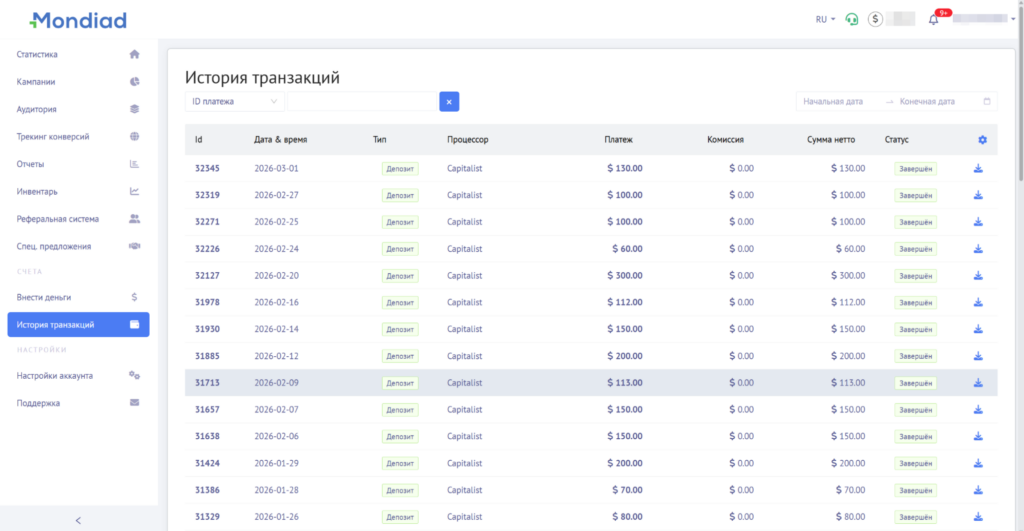Image resolution: width=1024 pixels, height=531 pixels.
Task: Open transaction ID 32319 link
Action: [x=207, y=195]
